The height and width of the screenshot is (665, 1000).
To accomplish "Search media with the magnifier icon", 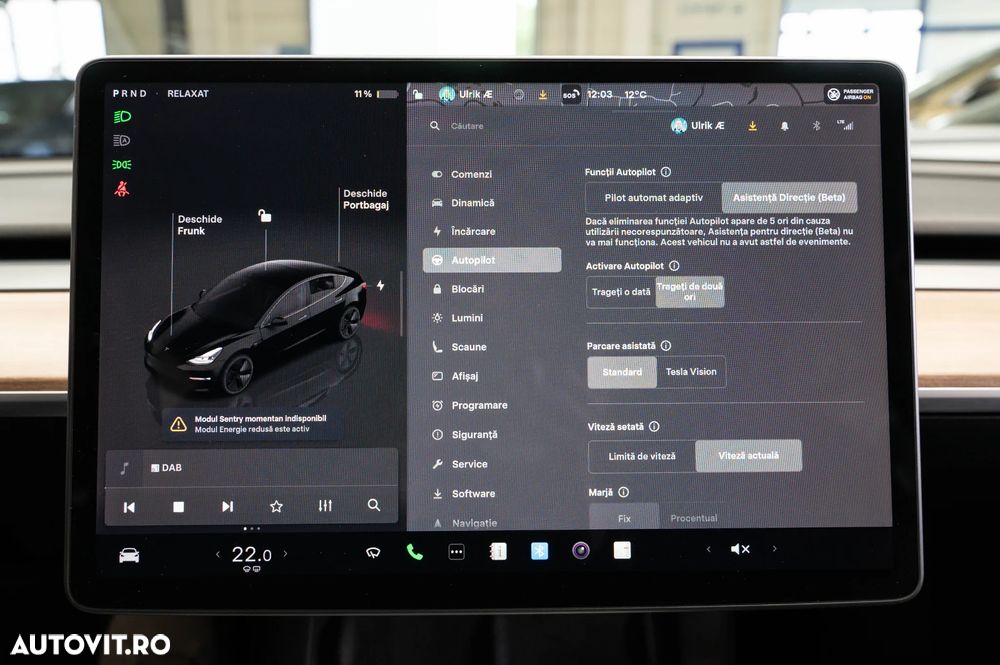I will (x=374, y=505).
